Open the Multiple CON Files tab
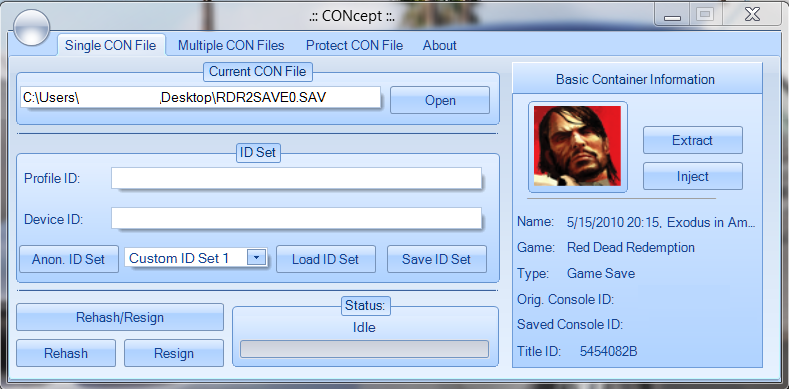789x389 pixels. [231, 46]
